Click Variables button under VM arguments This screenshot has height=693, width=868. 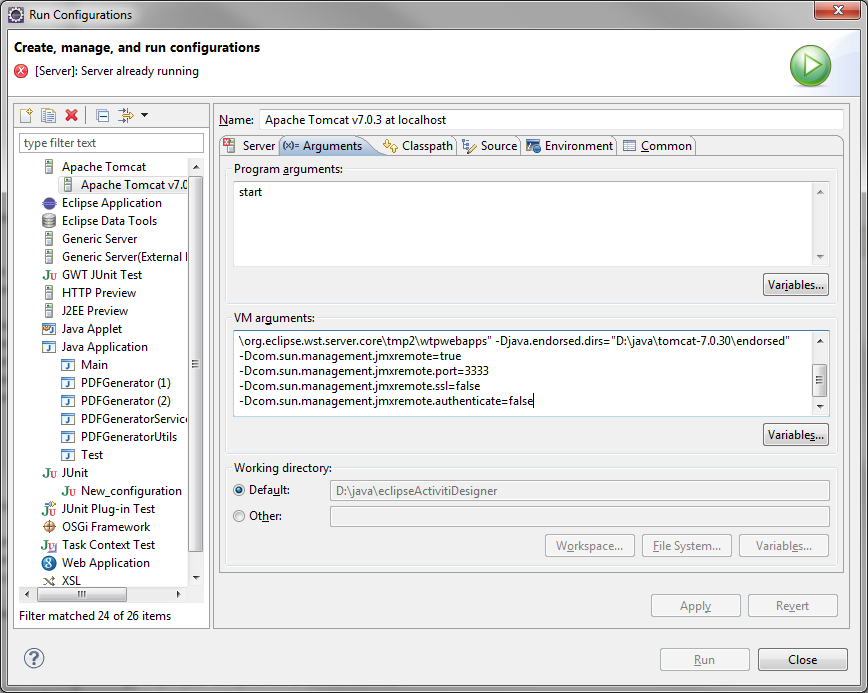(x=795, y=435)
